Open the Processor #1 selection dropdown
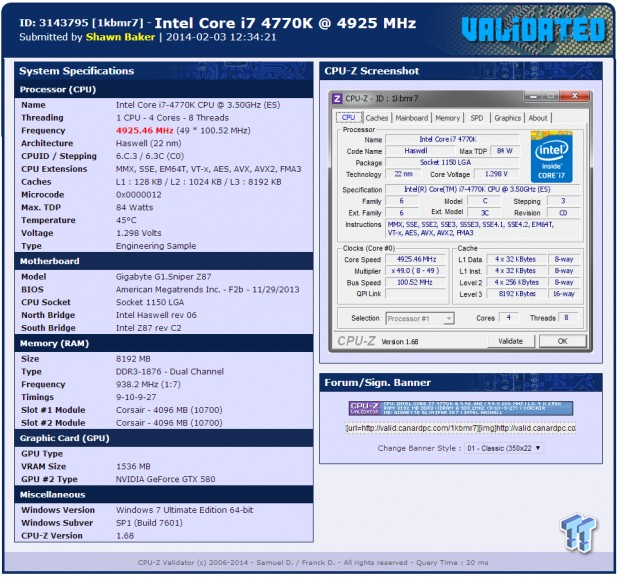 (420, 318)
